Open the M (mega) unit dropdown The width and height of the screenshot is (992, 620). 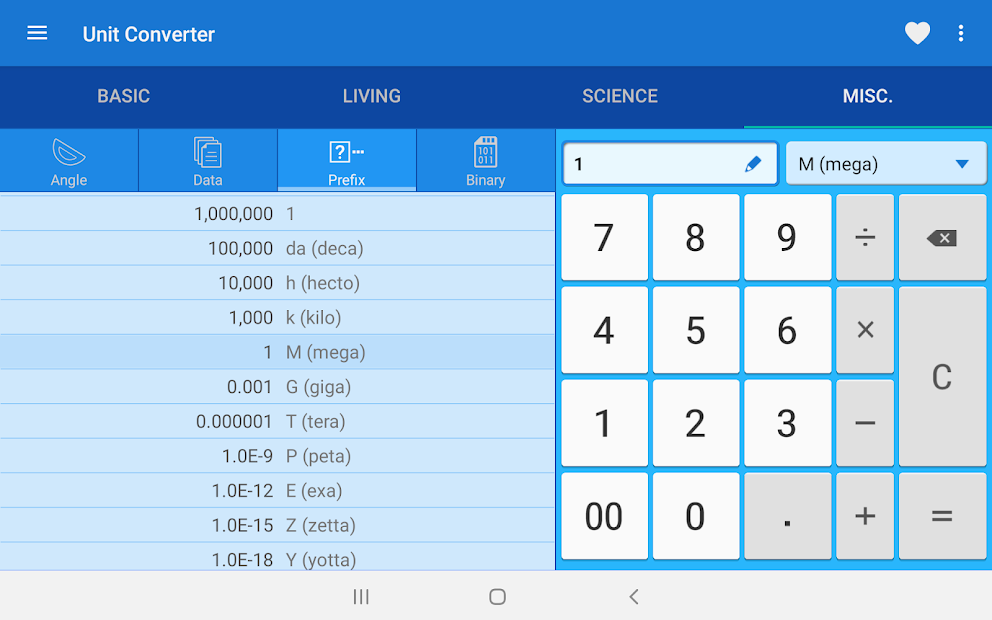click(x=886, y=163)
